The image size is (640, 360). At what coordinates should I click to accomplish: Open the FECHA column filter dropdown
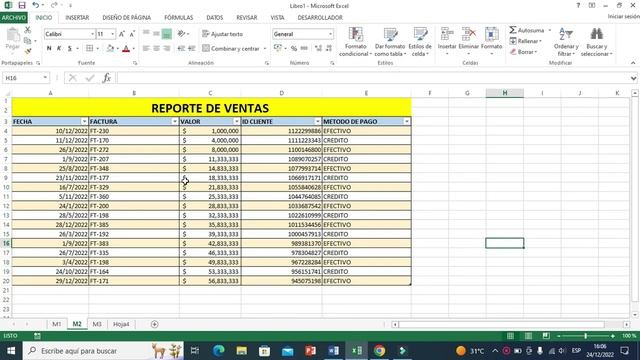pos(84,122)
